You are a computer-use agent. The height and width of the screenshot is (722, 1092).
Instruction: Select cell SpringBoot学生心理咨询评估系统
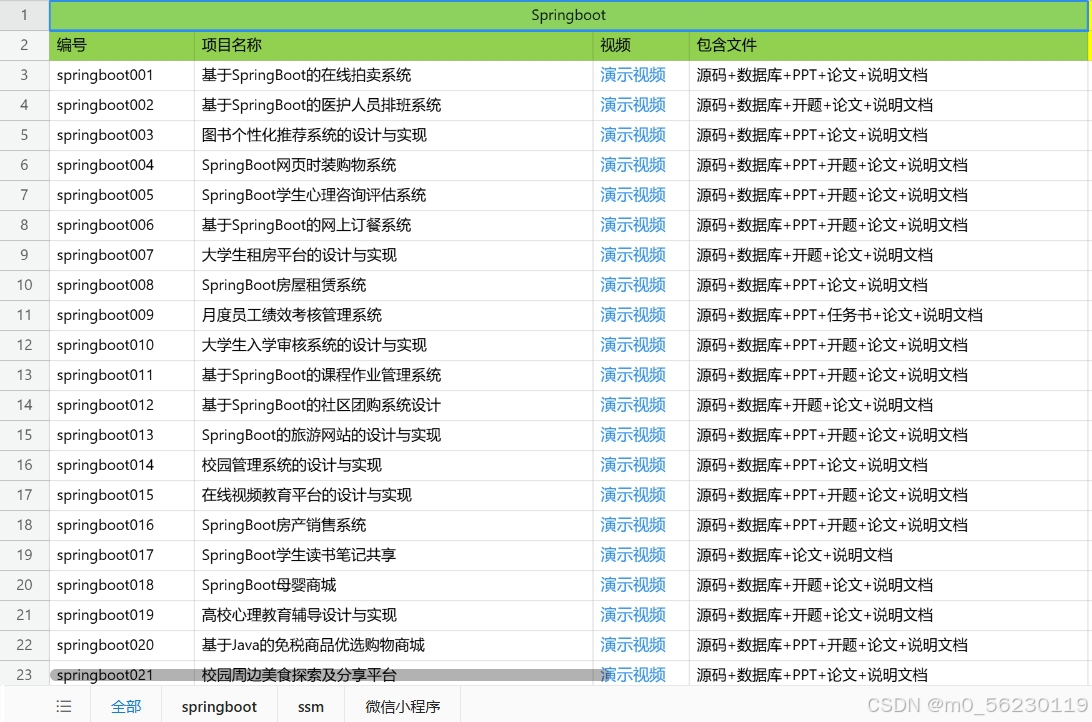[393, 195]
